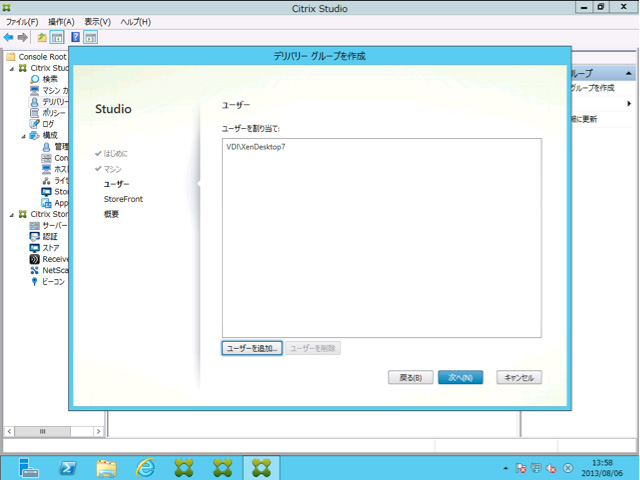Collapse the 構成 tree node
This screenshot has height=480, width=640.
[x=24, y=136]
